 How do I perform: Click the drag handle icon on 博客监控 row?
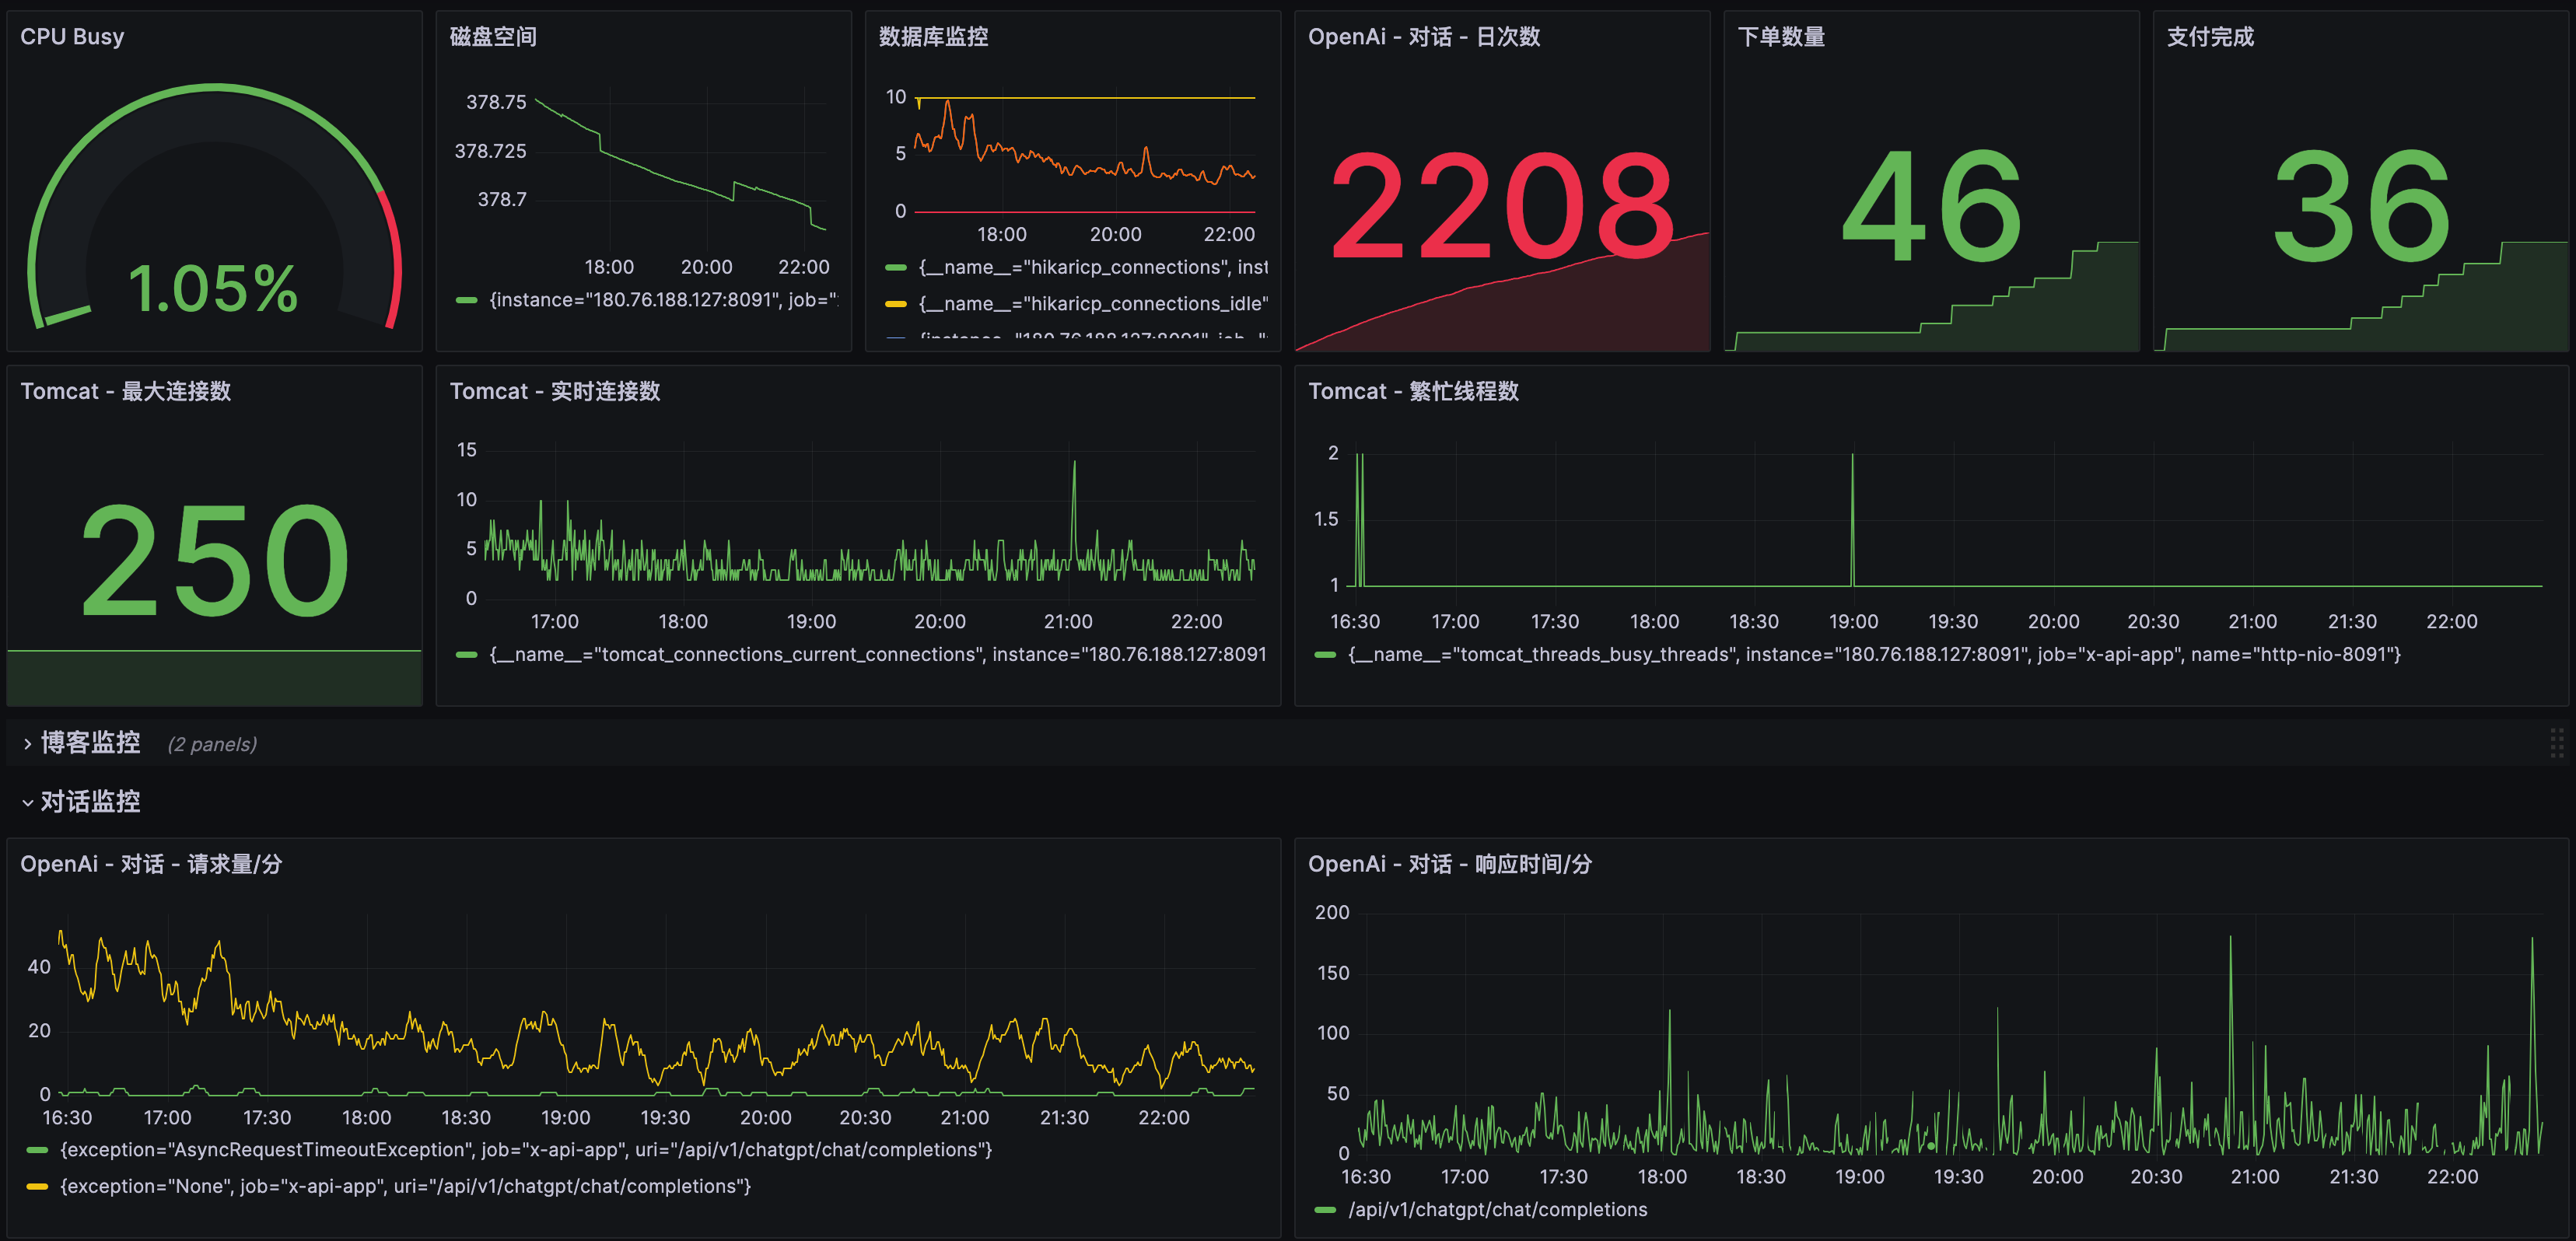pyautogui.click(x=2557, y=743)
